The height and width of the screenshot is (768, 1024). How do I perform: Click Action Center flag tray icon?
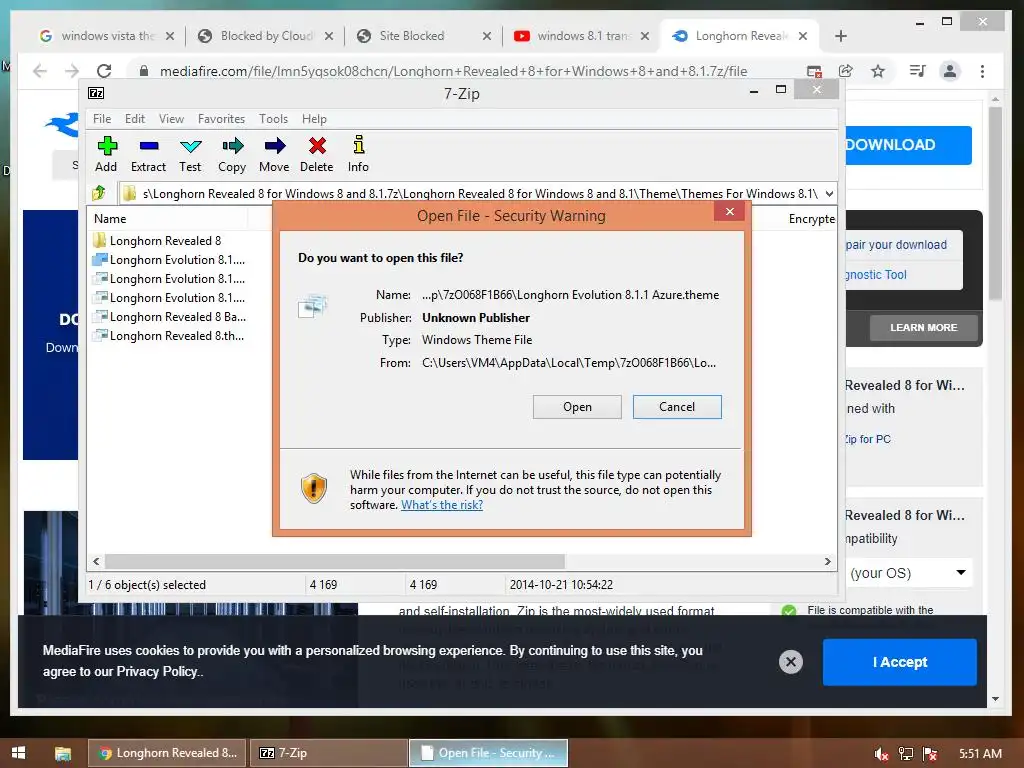coord(930,754)
